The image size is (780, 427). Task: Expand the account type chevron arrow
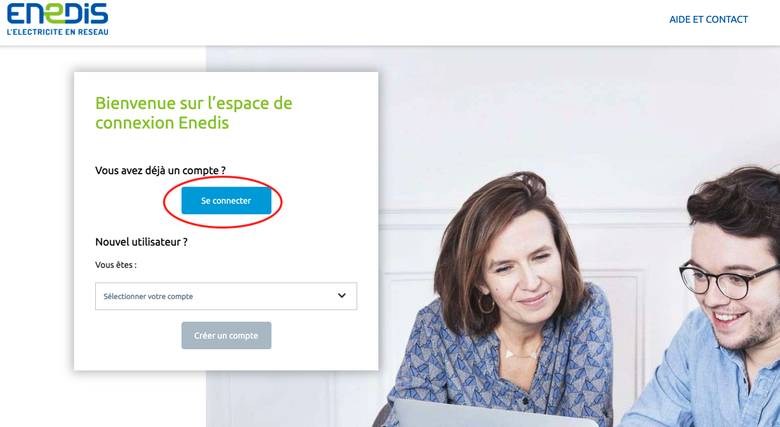click(x=342, y=296)
